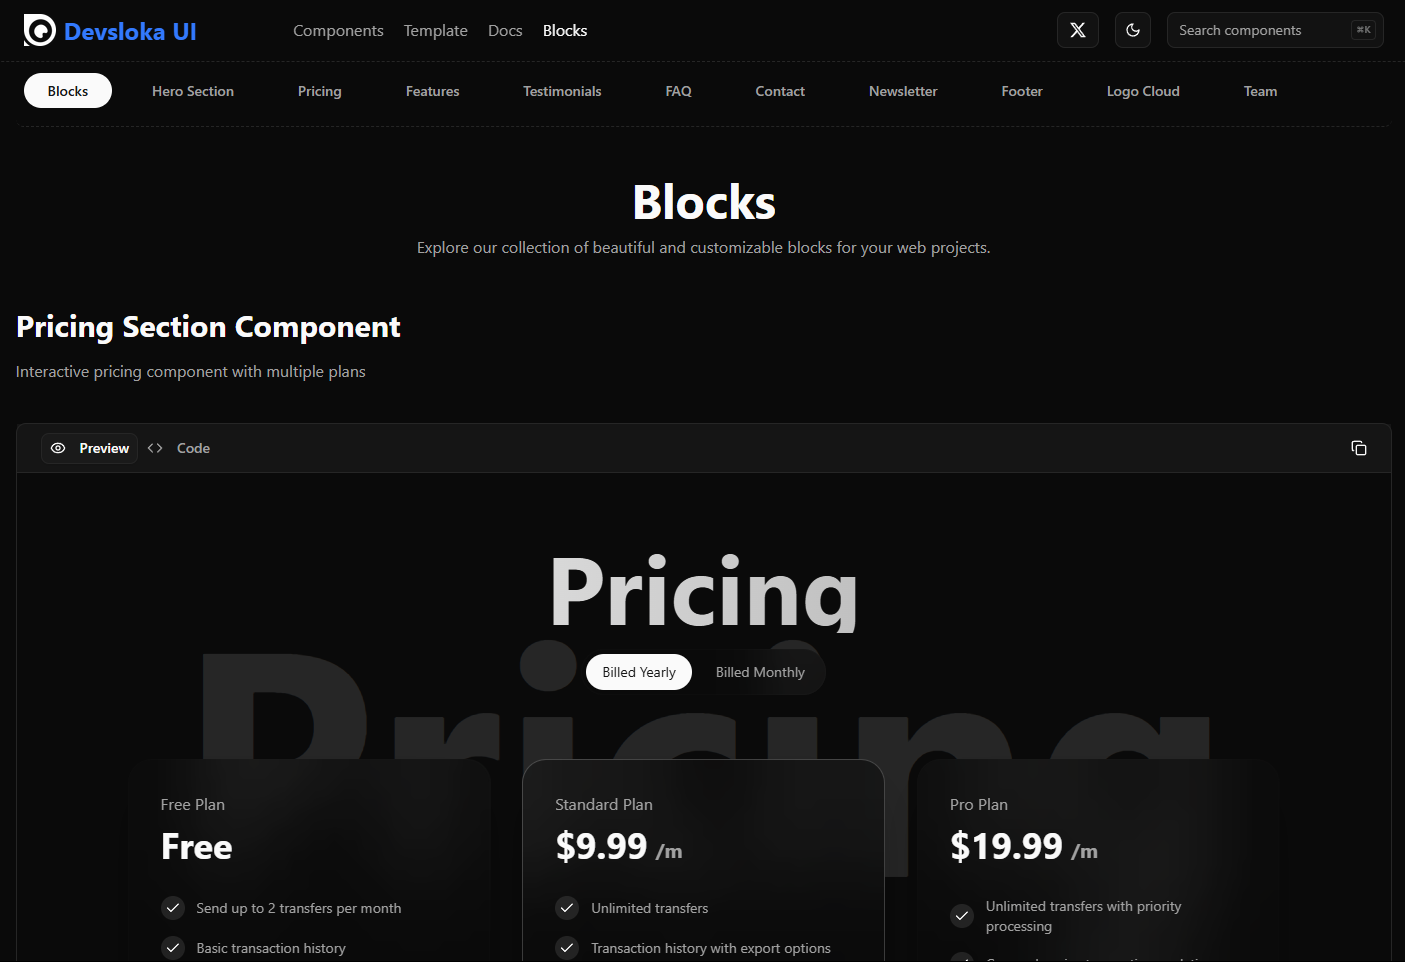The image size is (1405, 962).
Task: Toggle the Preview view mode
Action: (x=89, y=448)
